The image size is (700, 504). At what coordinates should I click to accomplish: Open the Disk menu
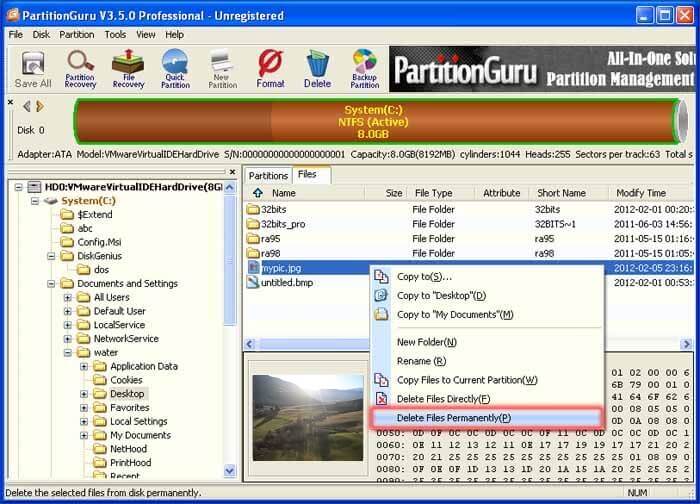coord(41,34)
